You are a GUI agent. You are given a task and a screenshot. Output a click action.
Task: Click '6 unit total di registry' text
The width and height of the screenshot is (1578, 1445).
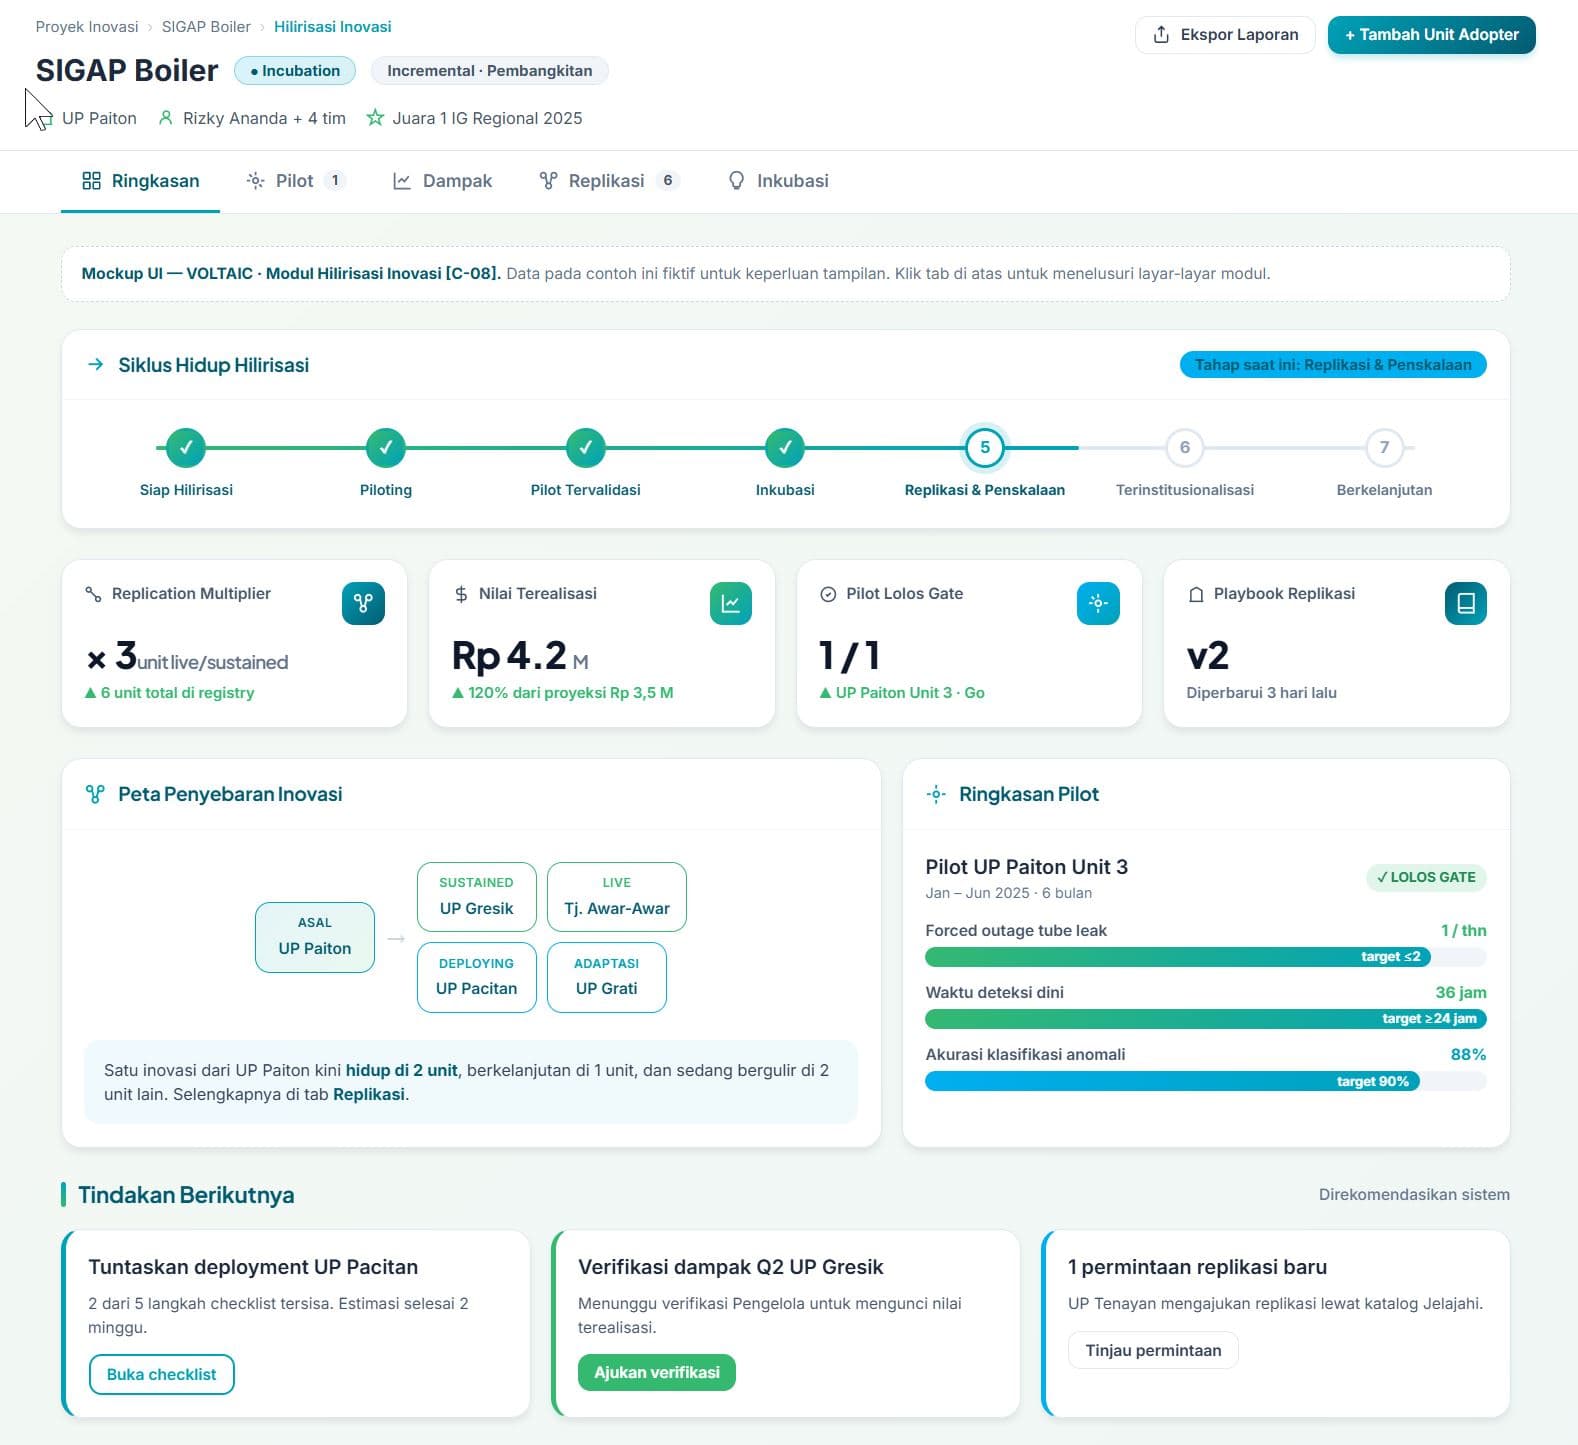(x=177, y=693)
